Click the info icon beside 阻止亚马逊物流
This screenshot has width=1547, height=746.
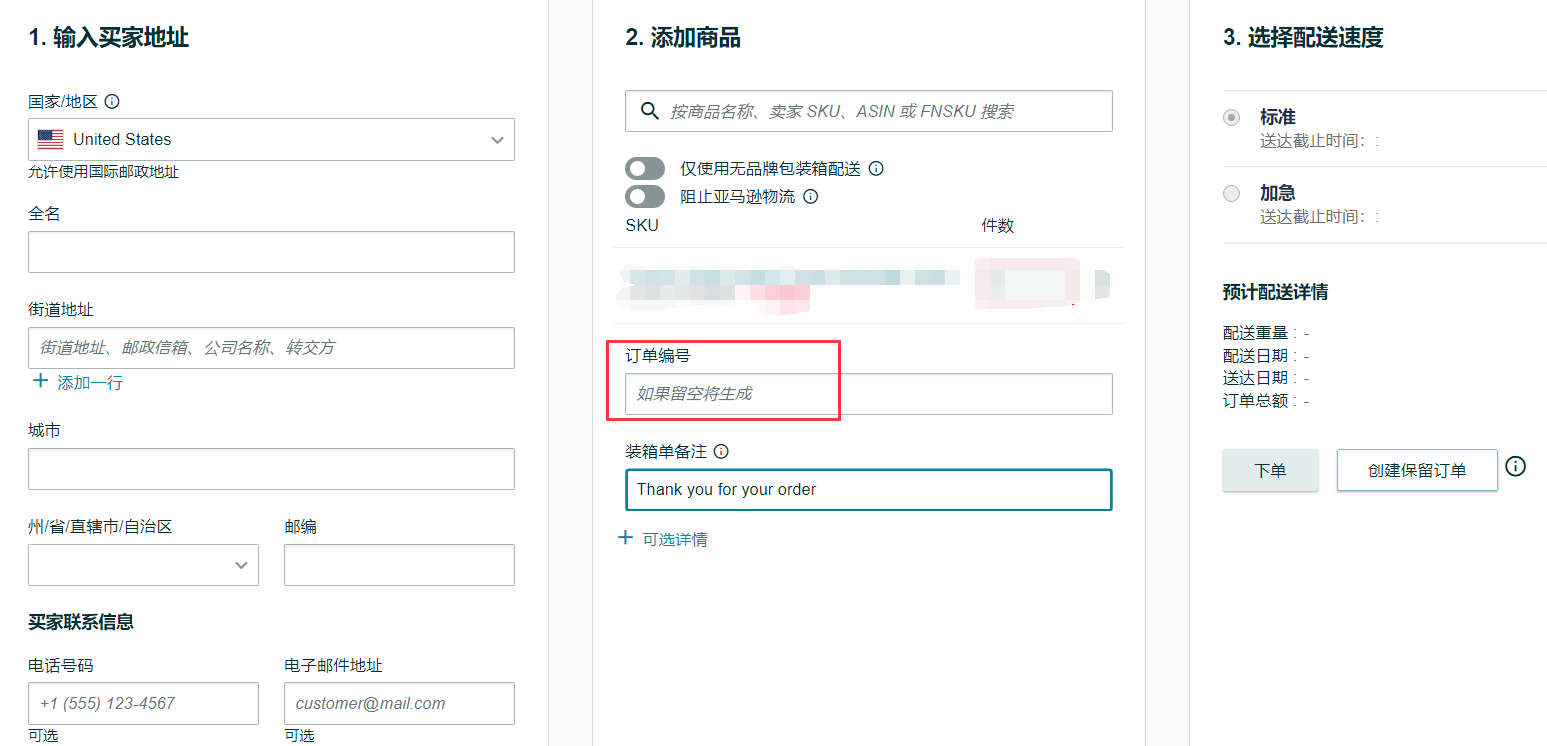(x=810, y=196)
